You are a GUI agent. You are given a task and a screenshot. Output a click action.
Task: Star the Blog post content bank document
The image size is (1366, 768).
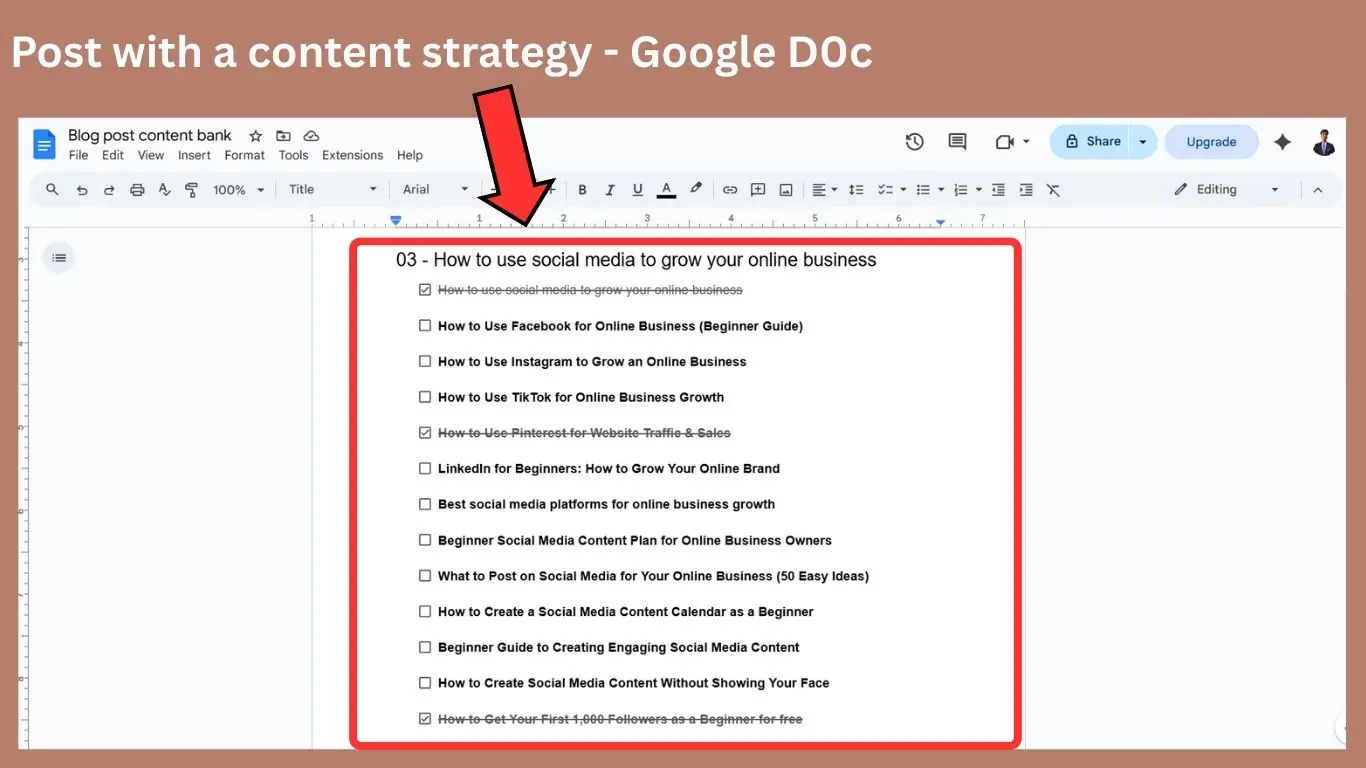coord(255,136)
